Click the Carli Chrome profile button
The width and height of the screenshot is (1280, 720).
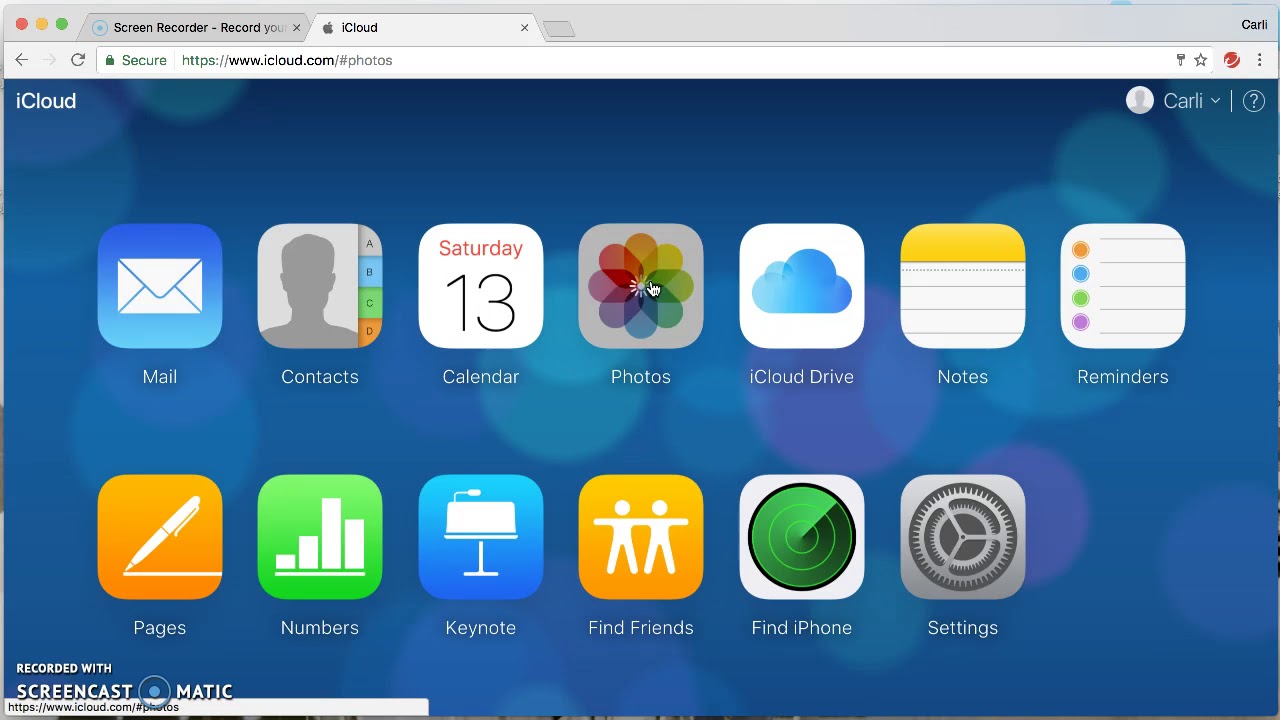coord(1254,25)
